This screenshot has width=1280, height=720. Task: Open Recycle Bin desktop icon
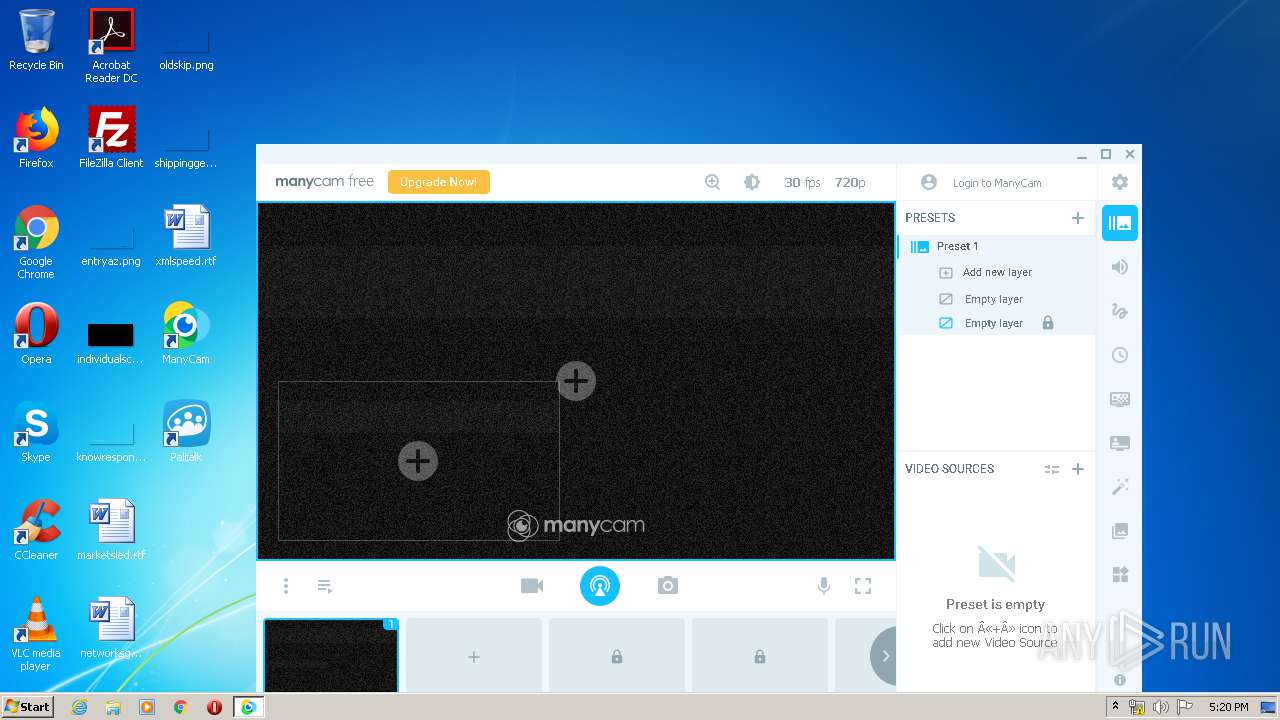point(36,40)
